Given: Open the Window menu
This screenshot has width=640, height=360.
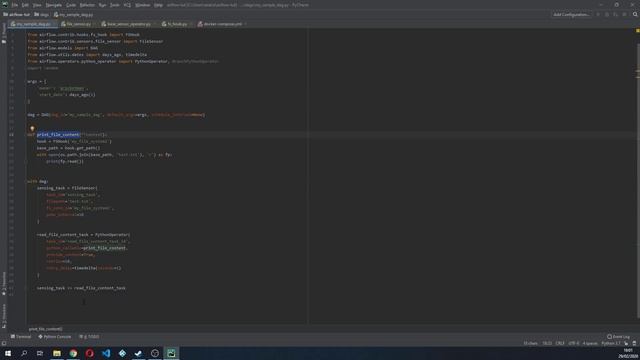Looking at the screenshot, I should [142, 5].
